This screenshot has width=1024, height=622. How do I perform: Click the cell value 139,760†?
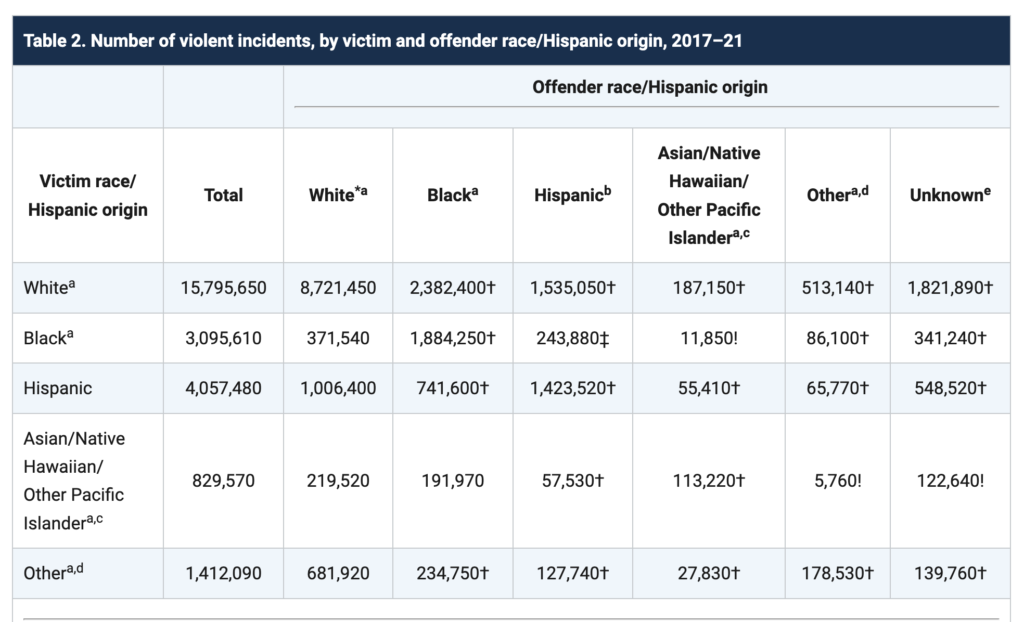pos(950,574)
